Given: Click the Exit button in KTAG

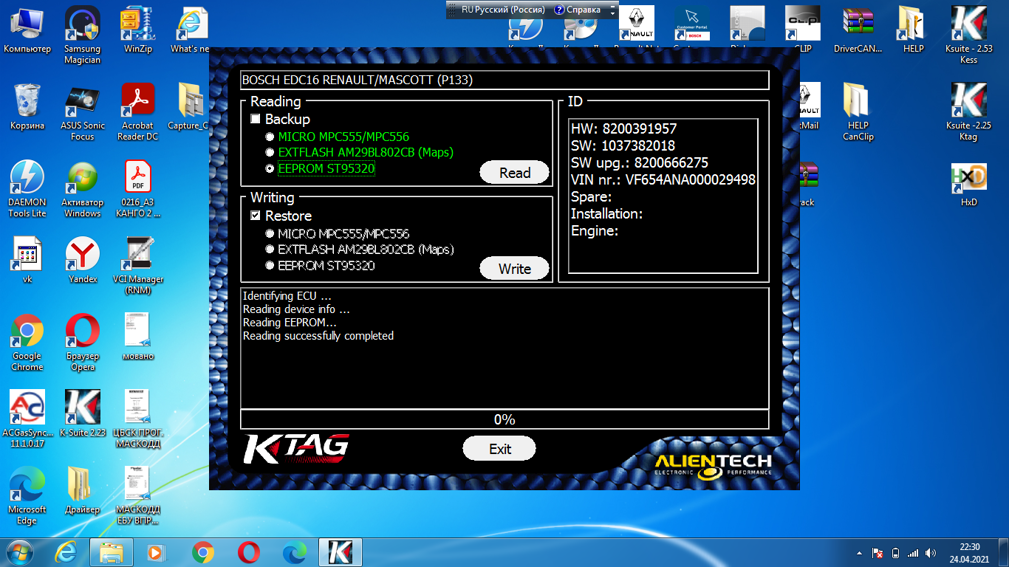Looking at the screenshot, I should pyautogui.click(x=499, y=449).
